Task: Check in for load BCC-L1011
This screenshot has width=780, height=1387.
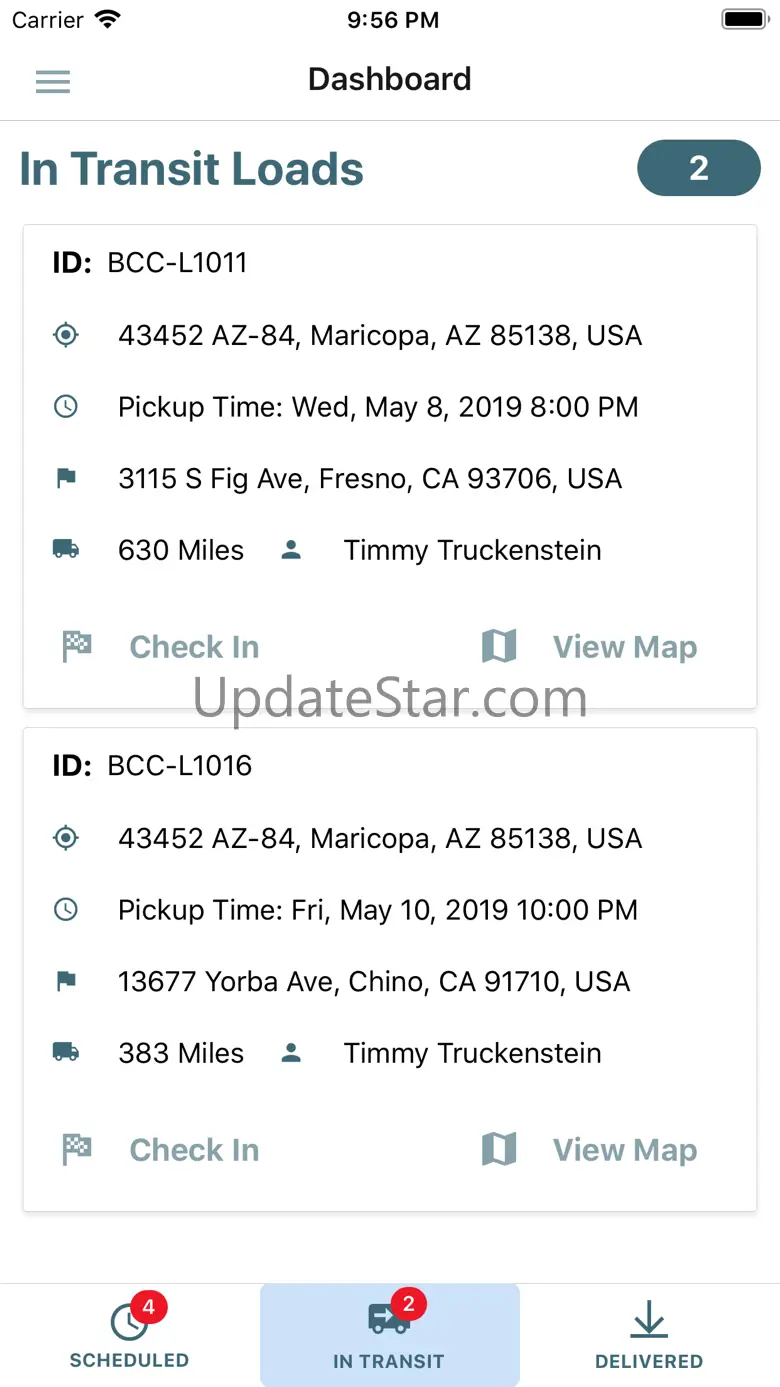Action: click(x=161, y=647)
